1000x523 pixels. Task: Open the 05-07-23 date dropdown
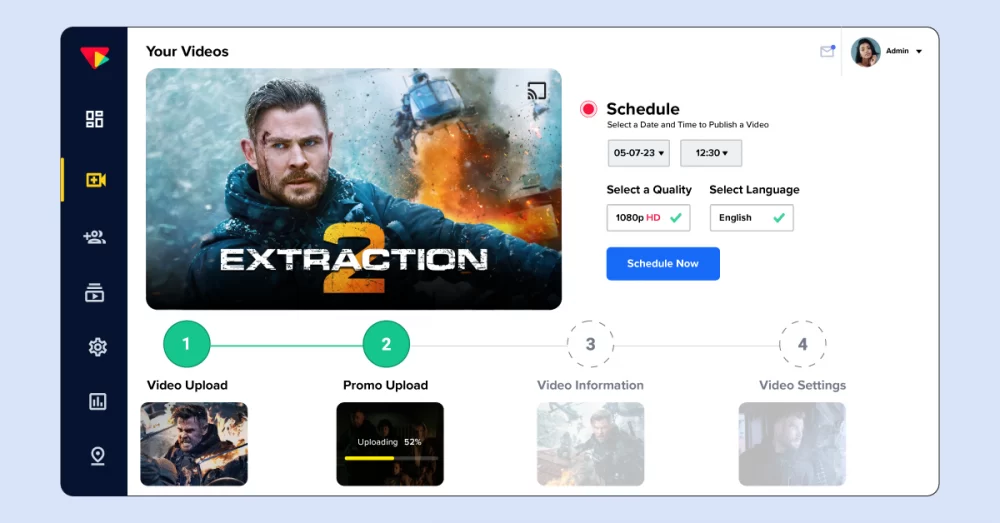638,153
